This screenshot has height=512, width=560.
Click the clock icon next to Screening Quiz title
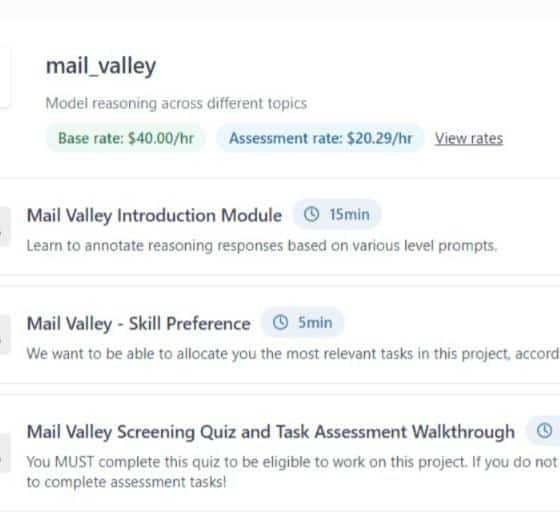coord(544,430)
